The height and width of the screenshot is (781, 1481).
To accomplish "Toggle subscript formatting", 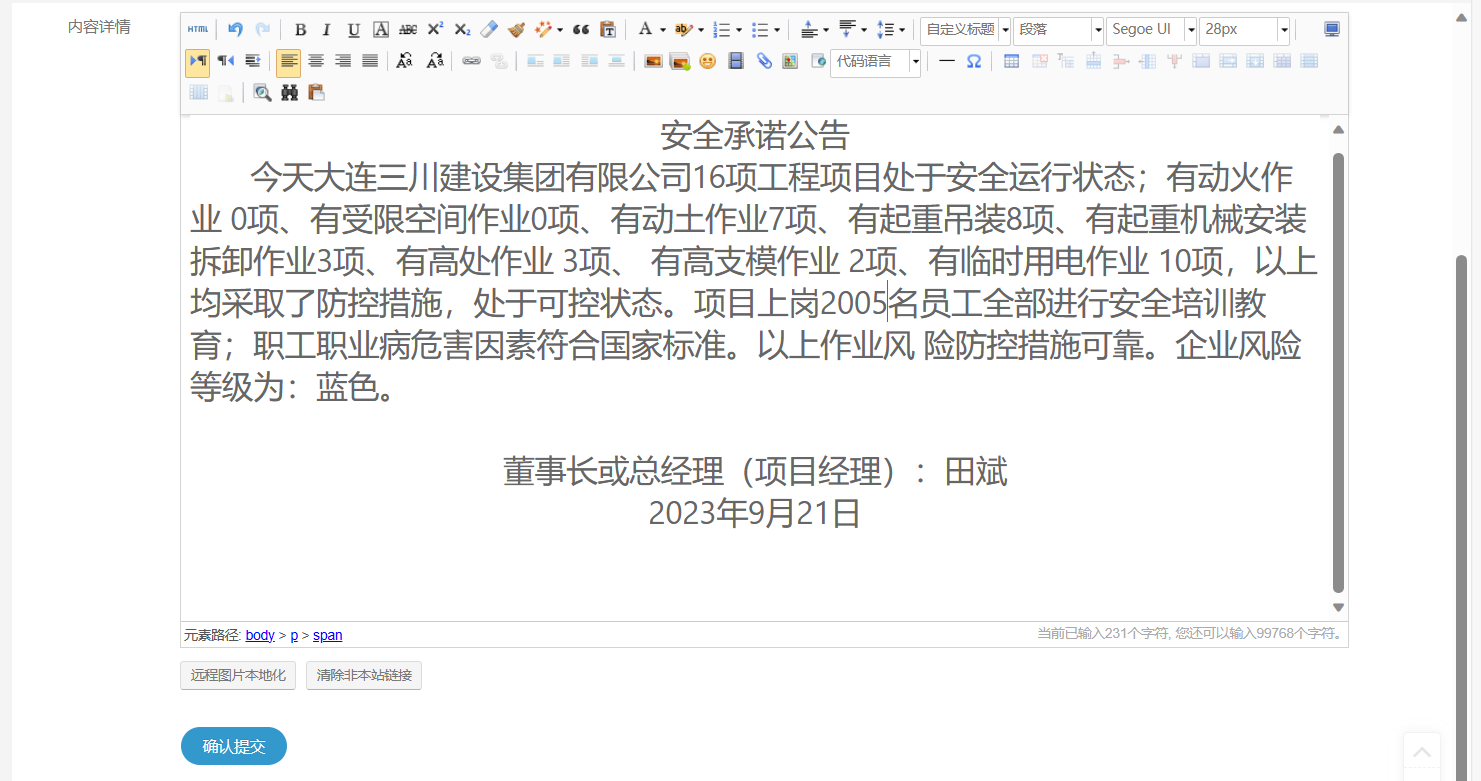I will pyautogui.click(x=462, y=30).
